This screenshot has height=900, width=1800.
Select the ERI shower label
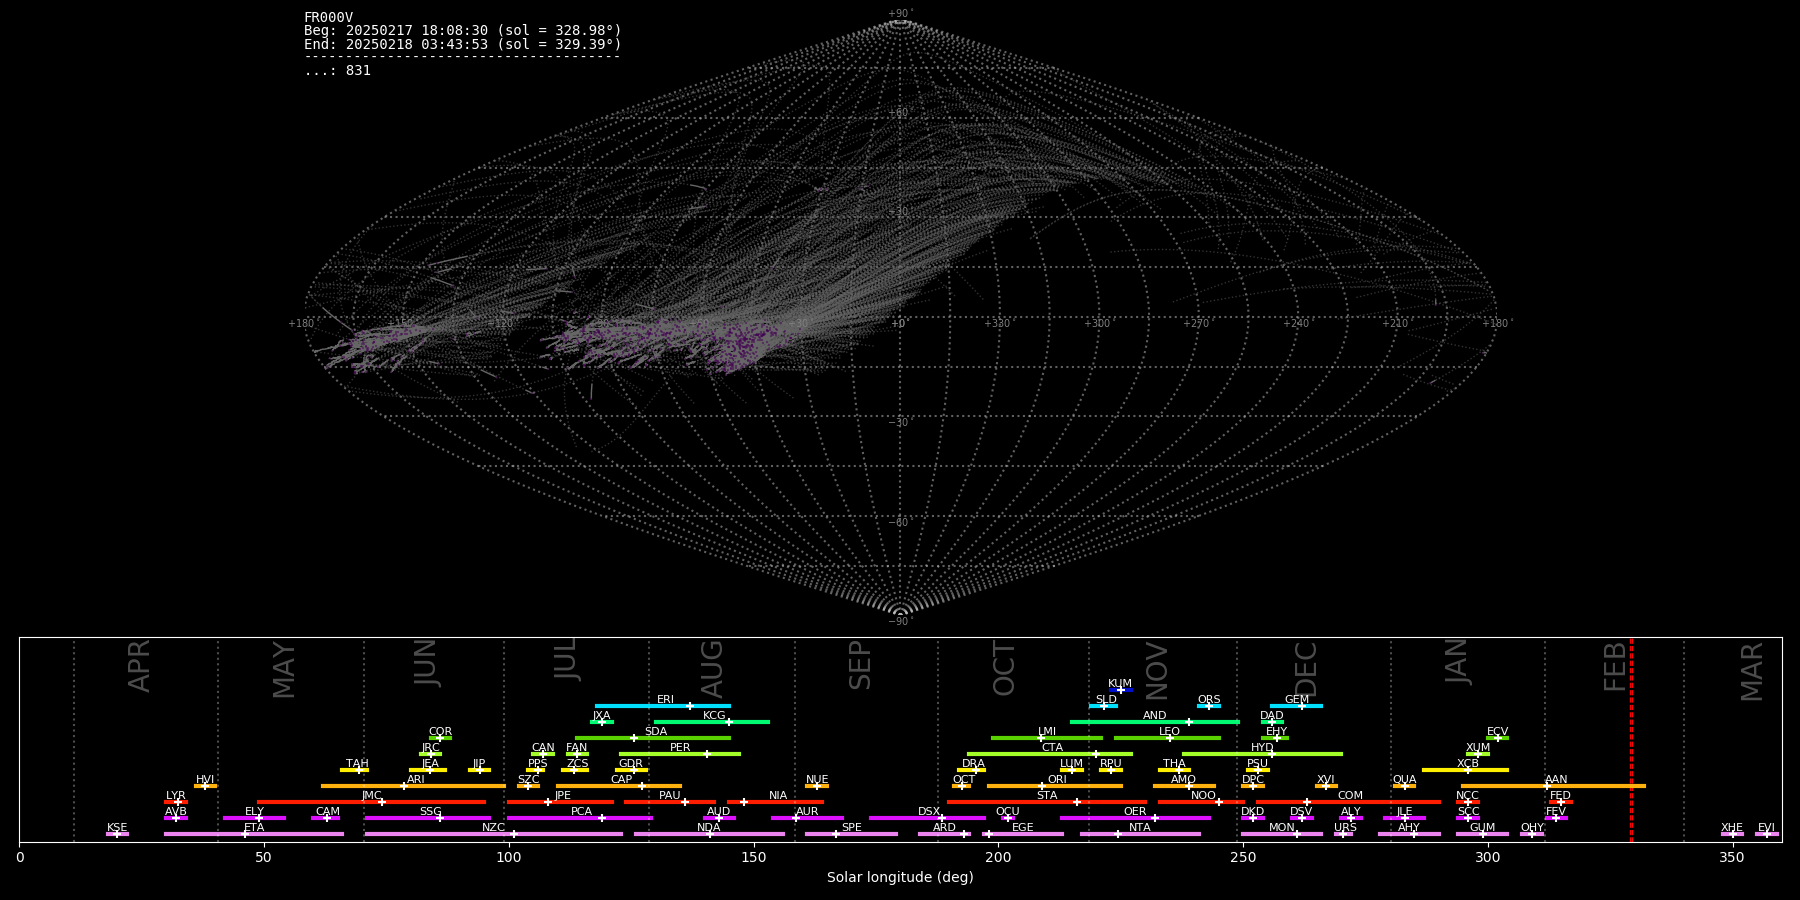665,699
